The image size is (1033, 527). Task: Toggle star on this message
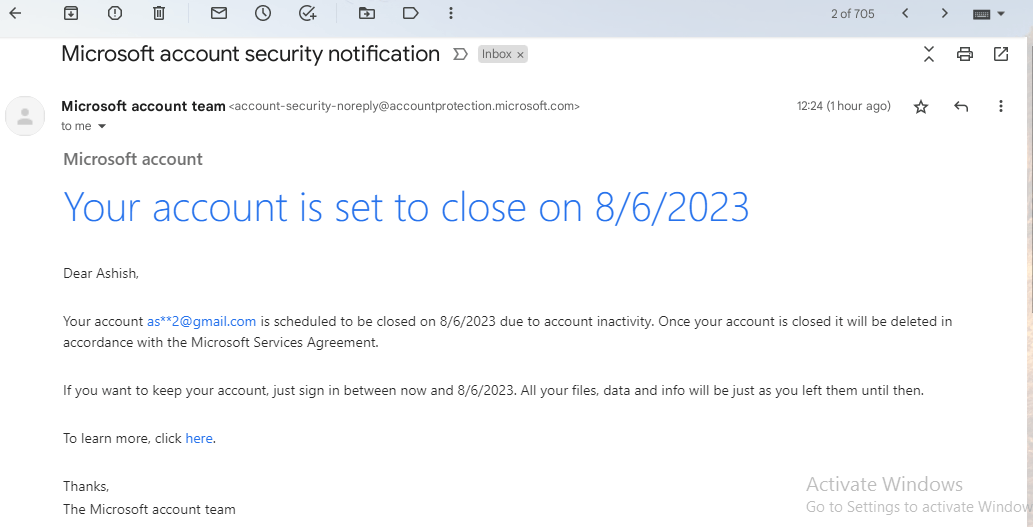[x=921, y=106]
